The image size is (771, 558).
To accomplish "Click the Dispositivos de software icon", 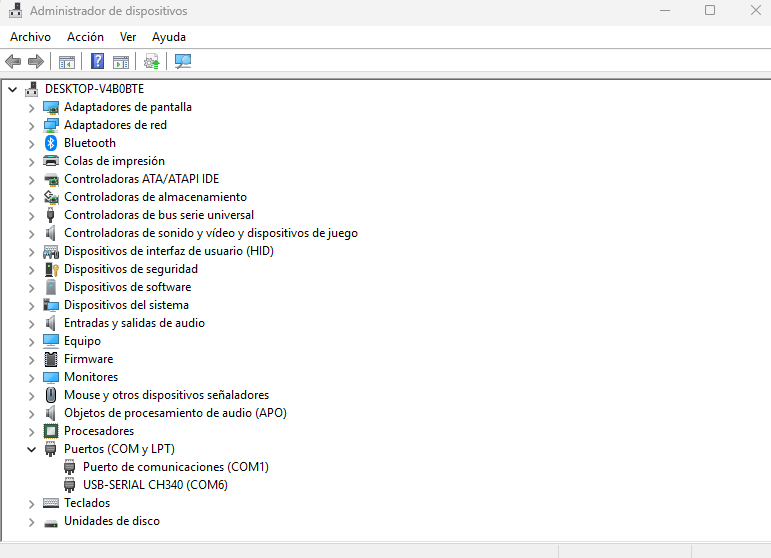I will click(51, 287).
